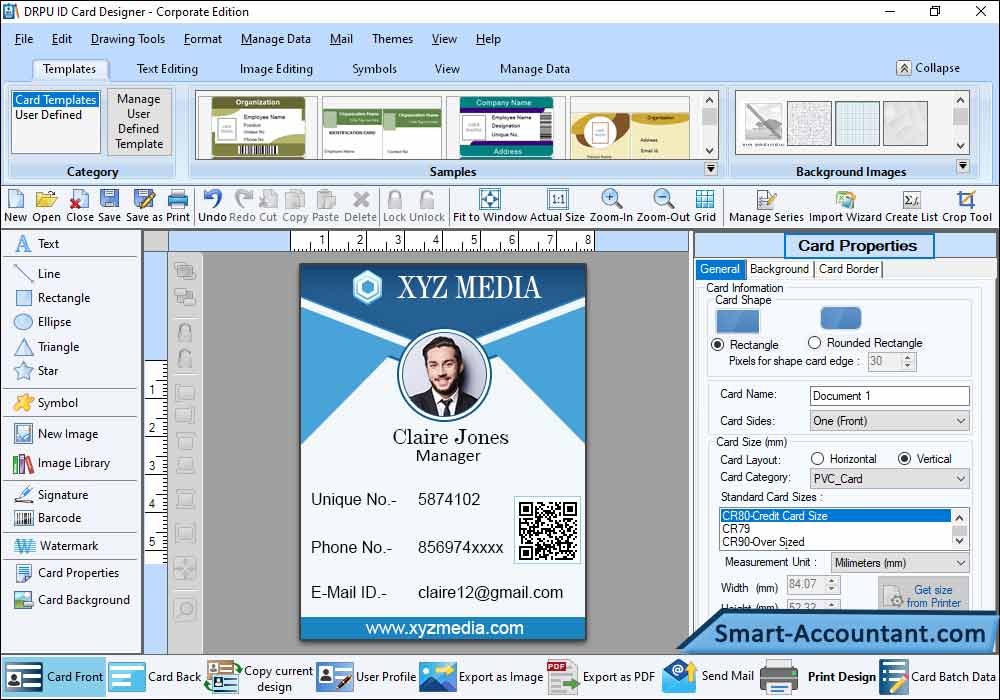Insert a Barcode element

click(47, 518)
